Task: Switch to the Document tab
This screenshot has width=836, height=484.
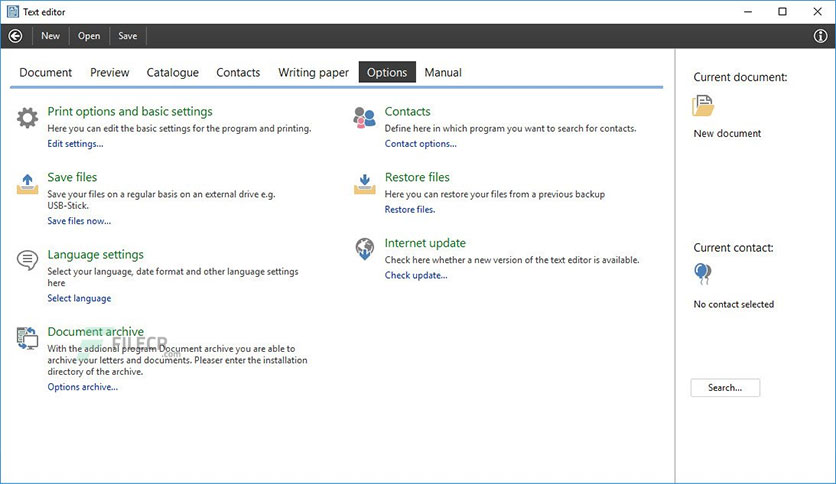Action: [46, 72]
